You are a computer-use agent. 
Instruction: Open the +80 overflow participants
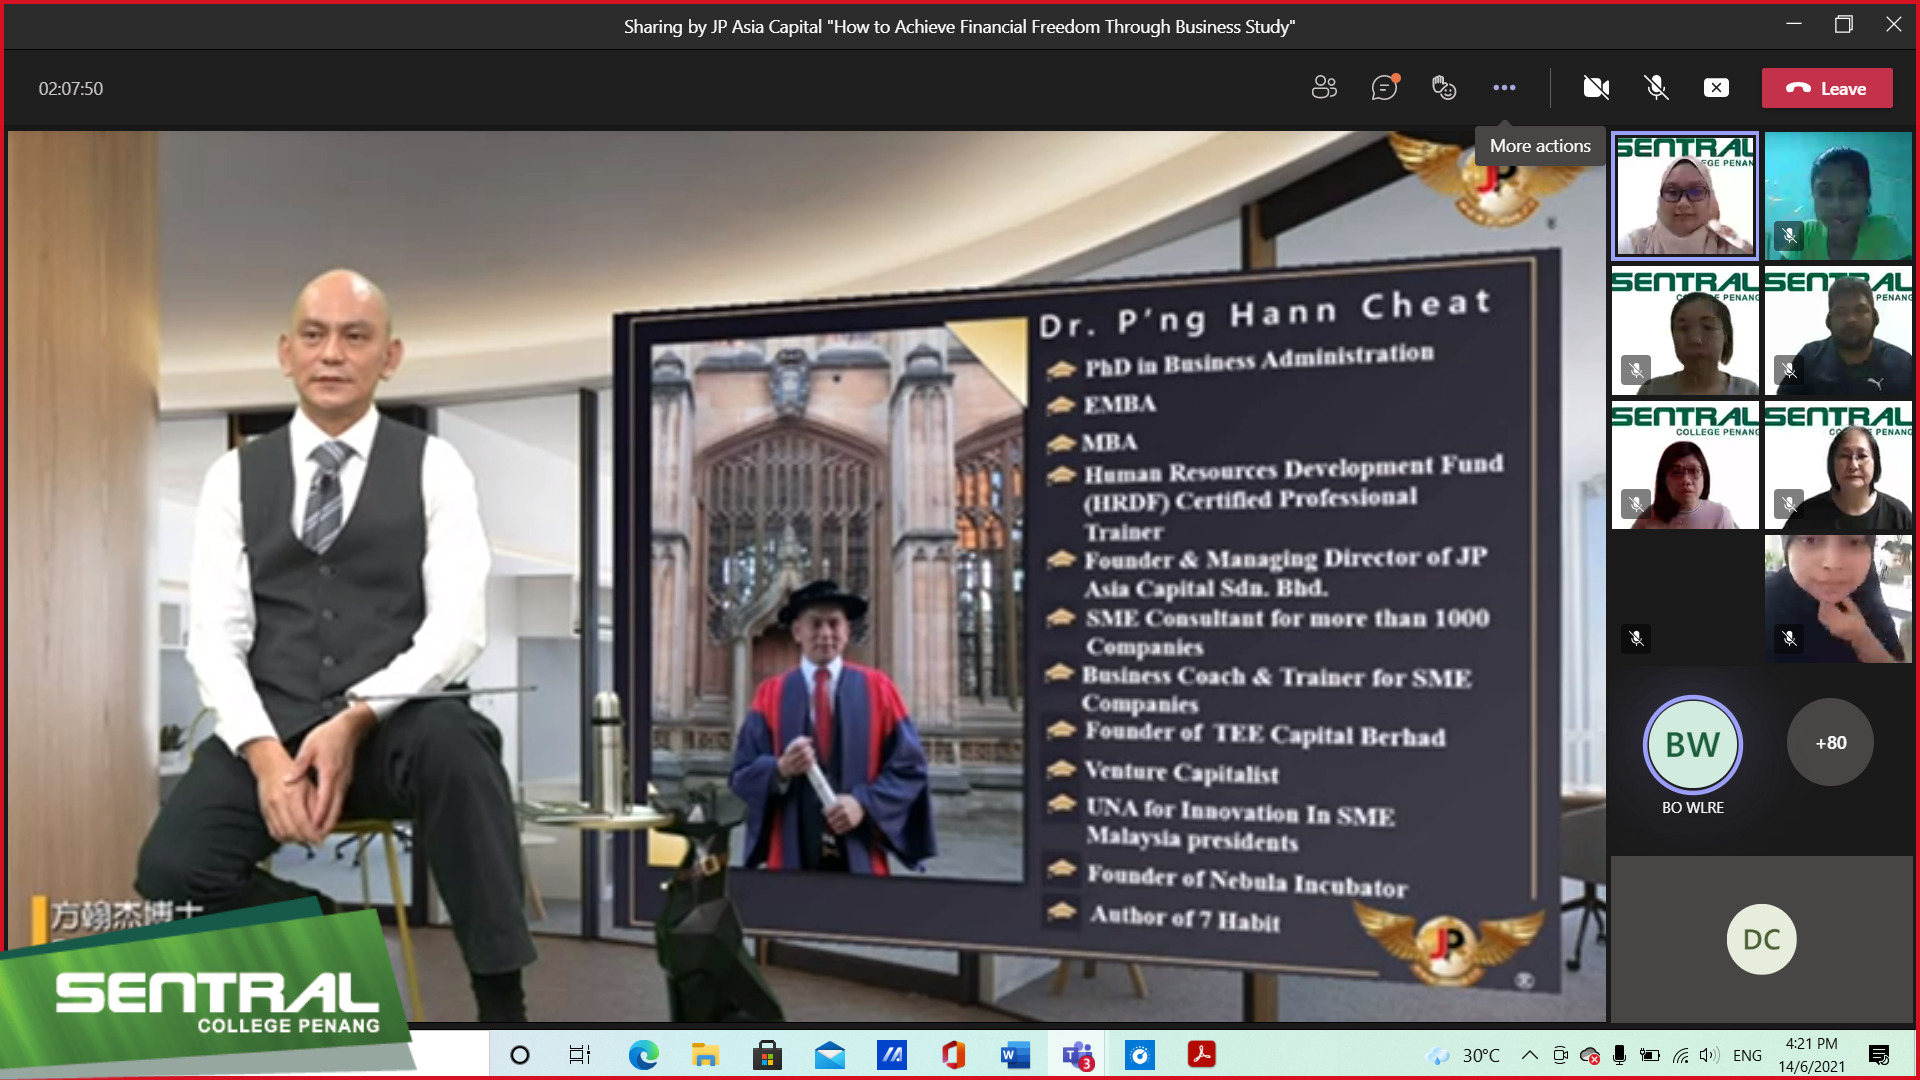[1831, 742]
